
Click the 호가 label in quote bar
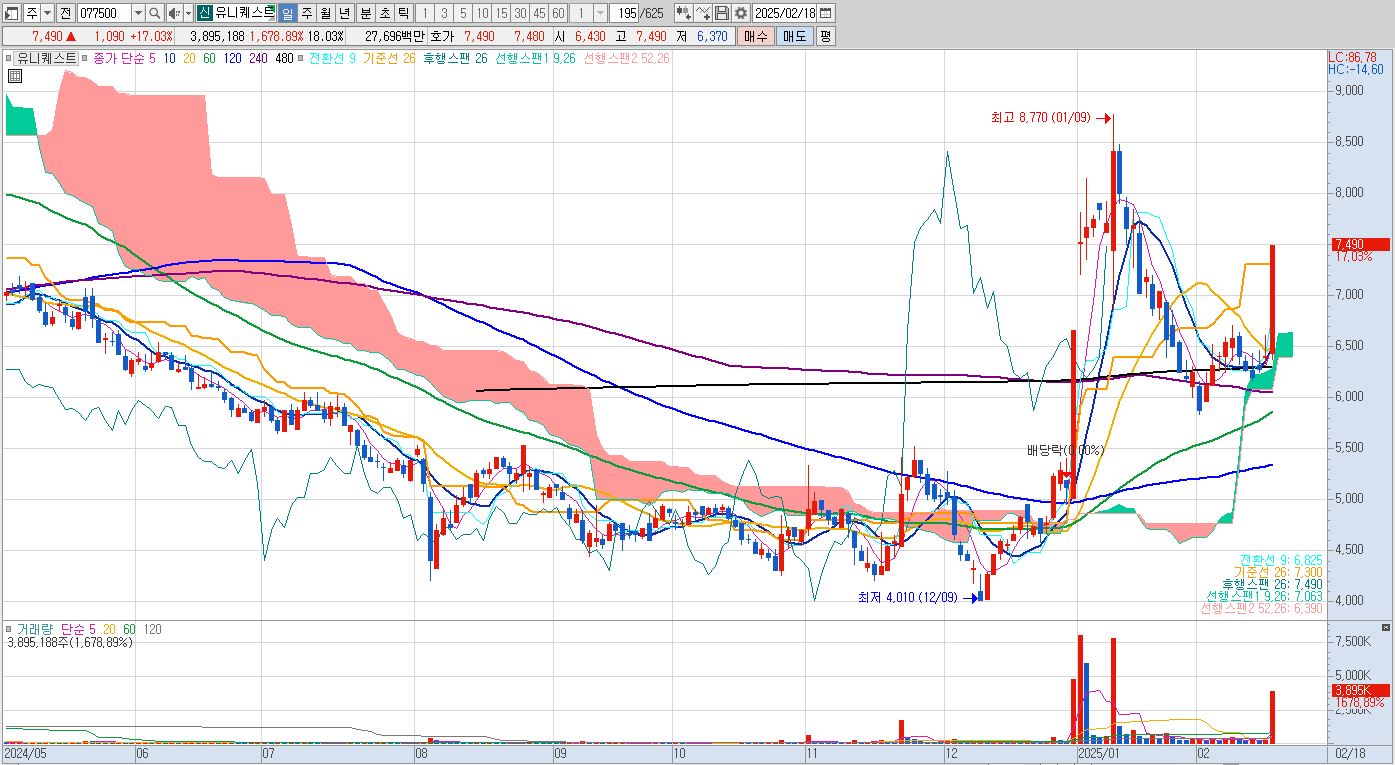[442, 36]
